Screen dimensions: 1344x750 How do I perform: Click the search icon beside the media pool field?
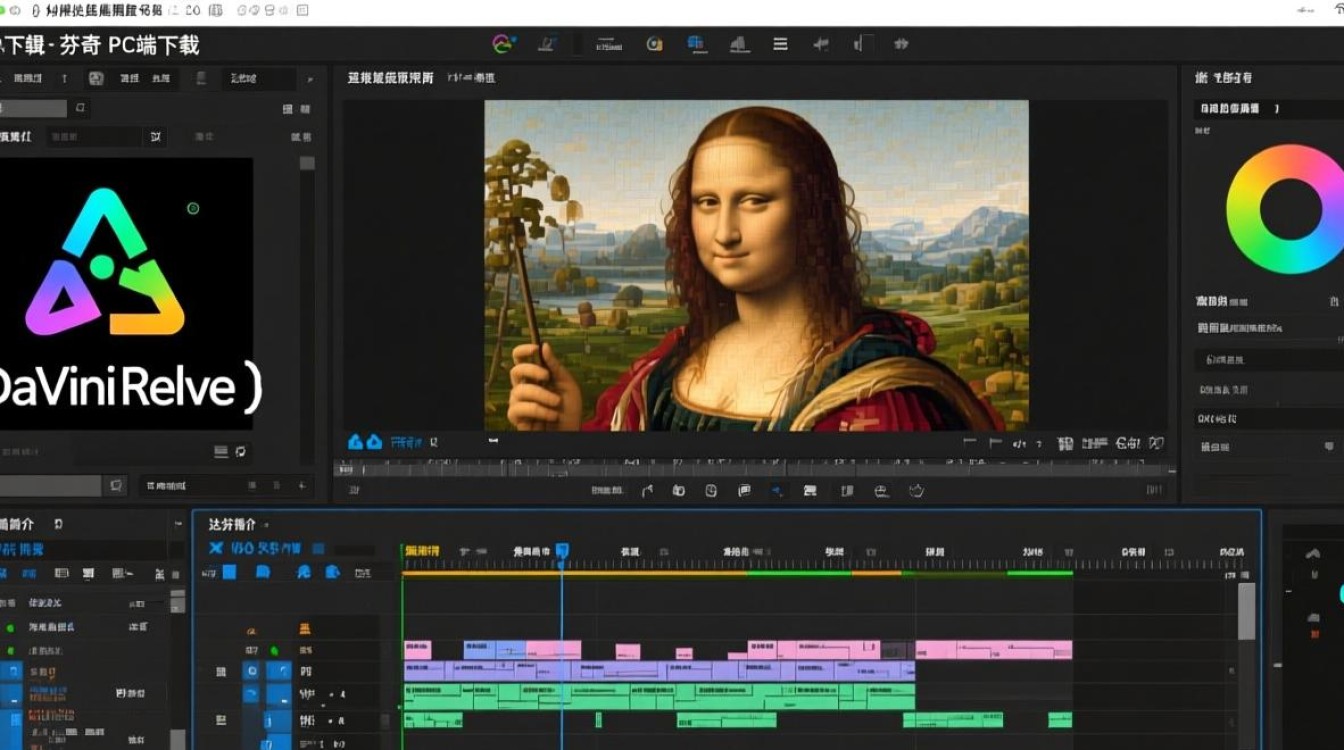coord(81,108)
